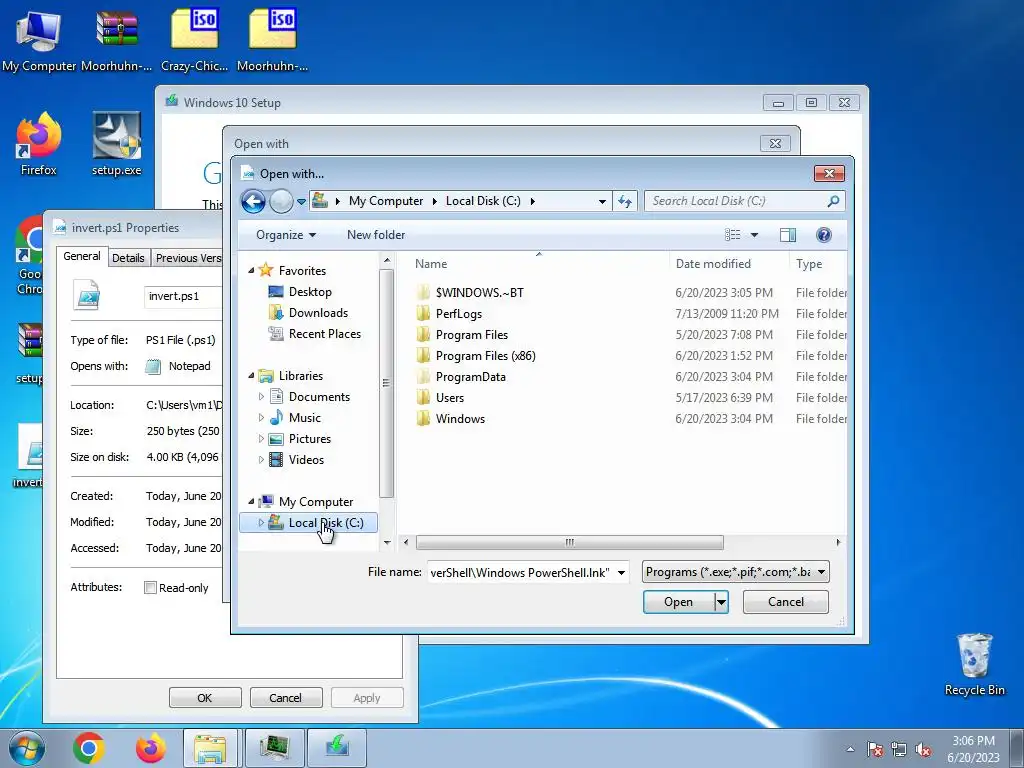
Task: Click the Open button
Action: point(679,602)
